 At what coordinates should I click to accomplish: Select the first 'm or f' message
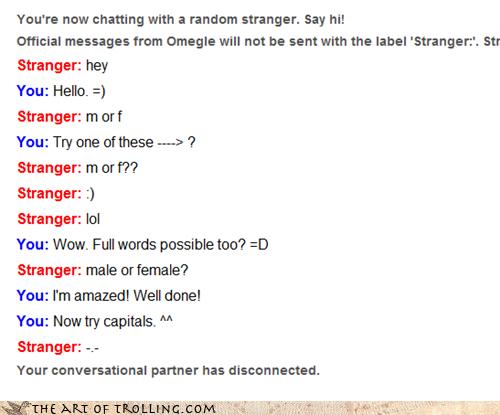104,117
